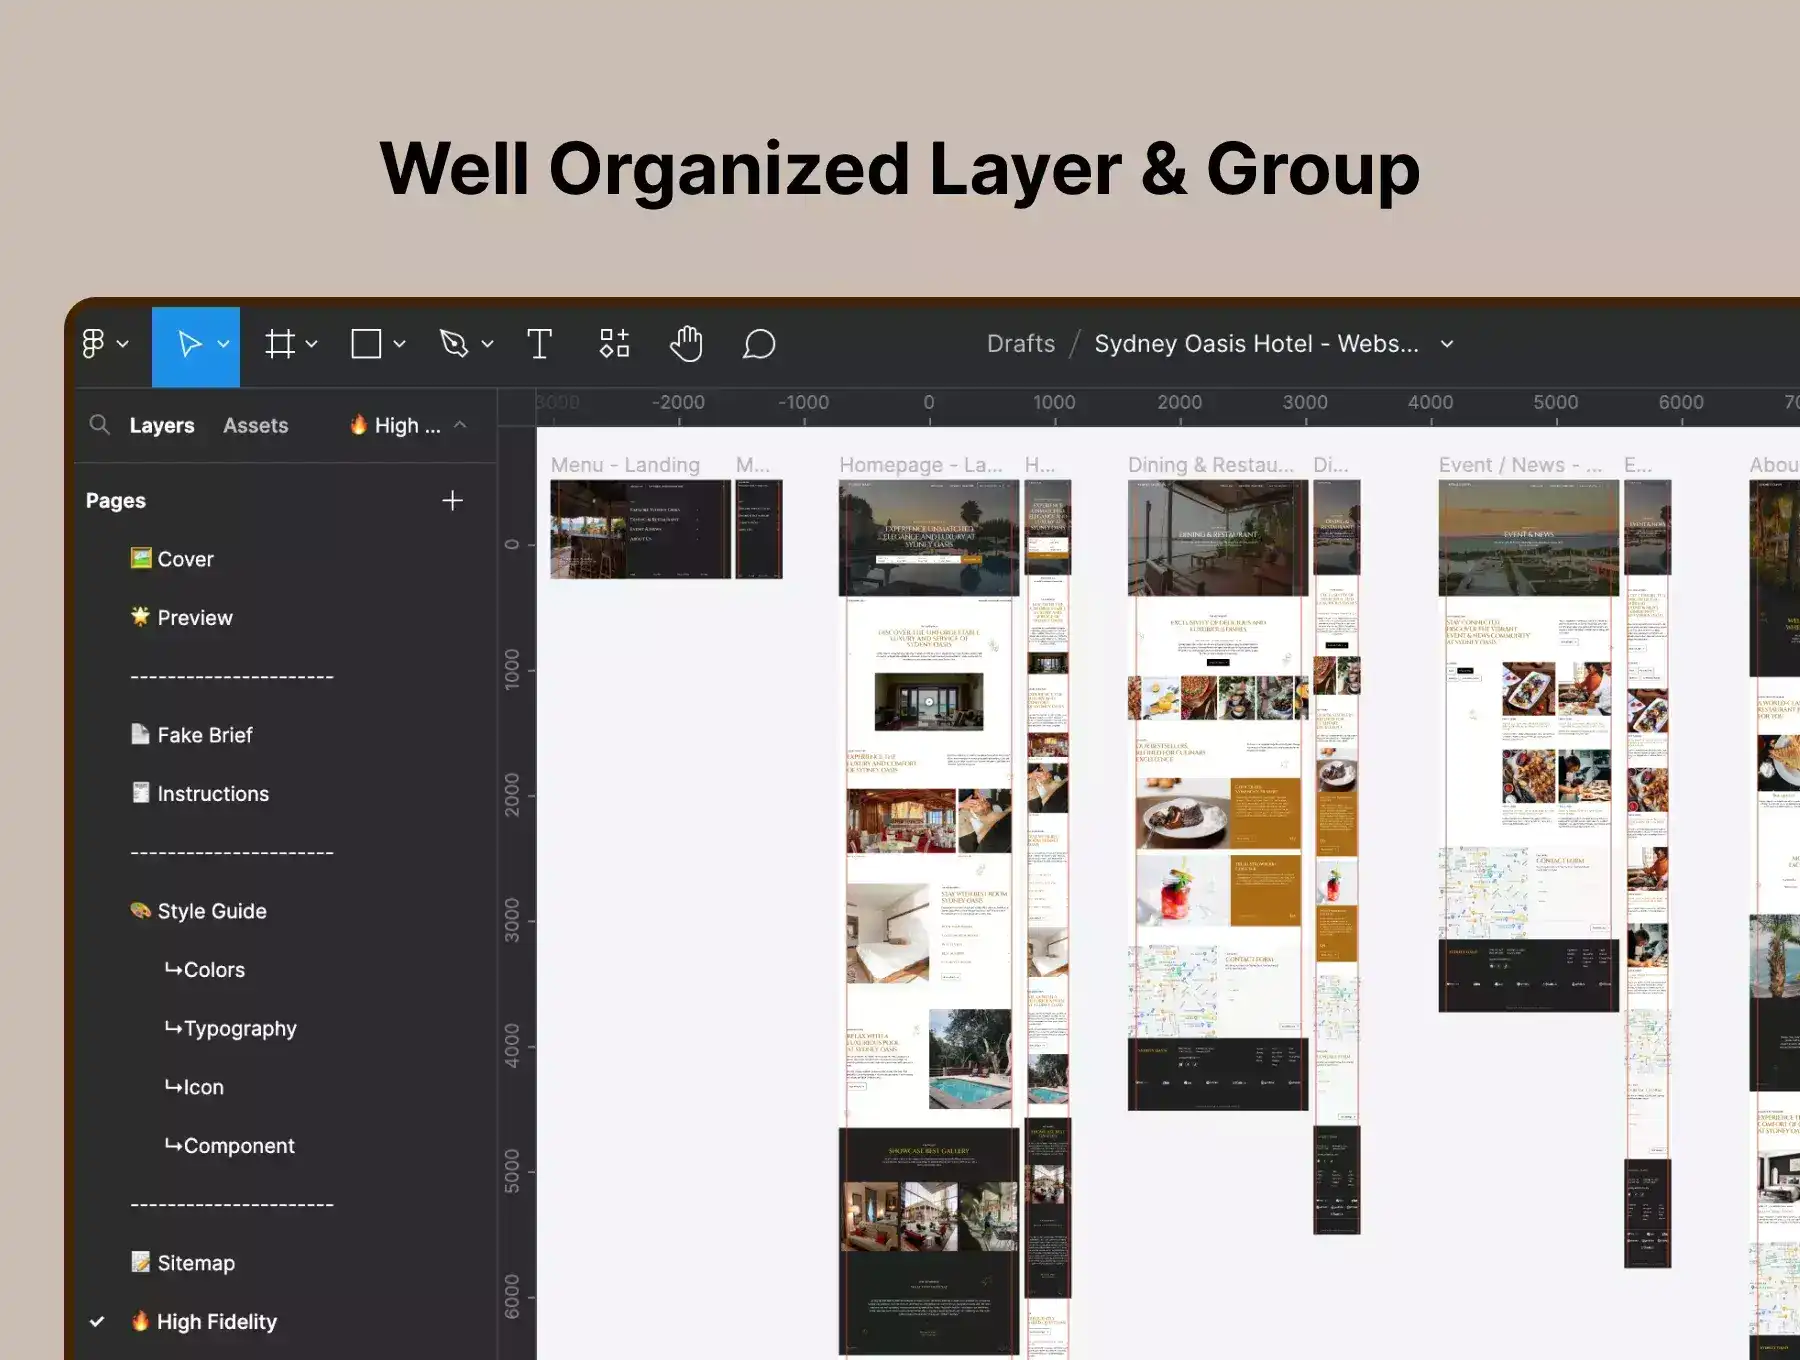Select the Move tool

188,344
